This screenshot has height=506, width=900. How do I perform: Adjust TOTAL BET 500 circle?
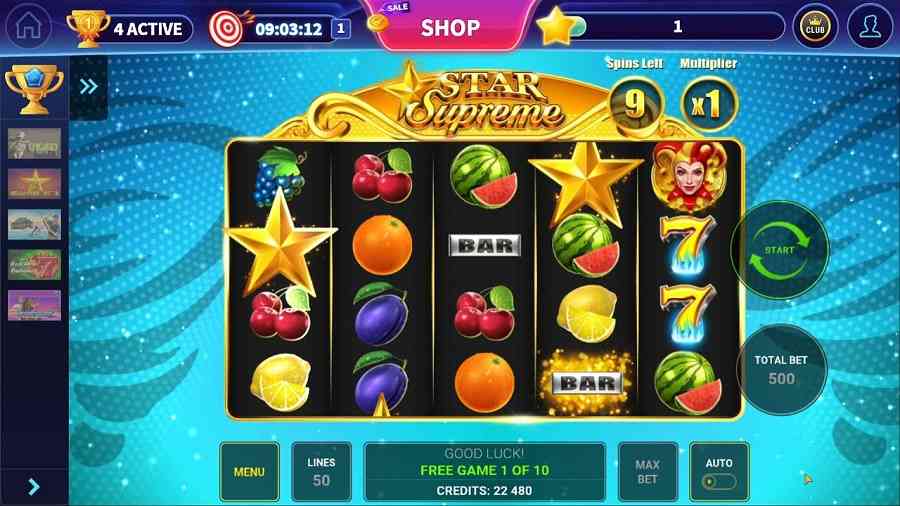[x=781, y=369]
